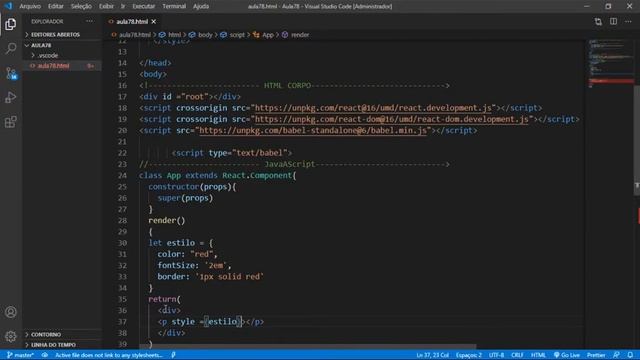The image size is (640, 360).
Task: Open the Exibir menu
Action: pyautogui.click(x=106, y=6)
